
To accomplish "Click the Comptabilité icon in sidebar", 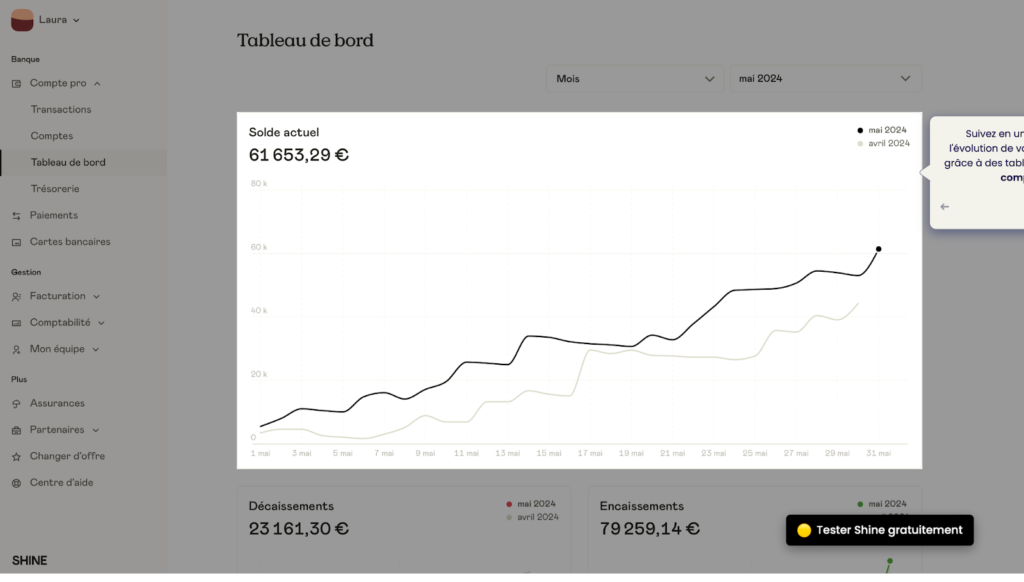I will coord(17,323).
